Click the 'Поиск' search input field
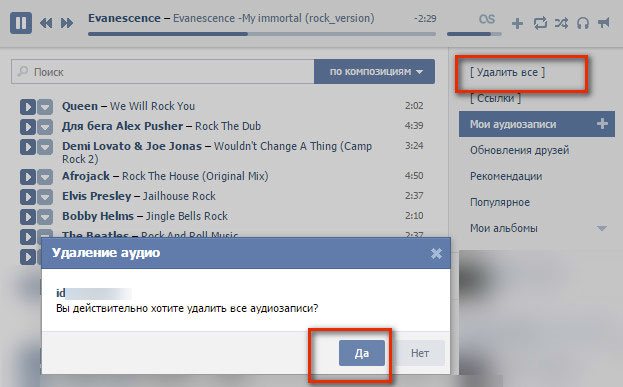 pos(163,72)
